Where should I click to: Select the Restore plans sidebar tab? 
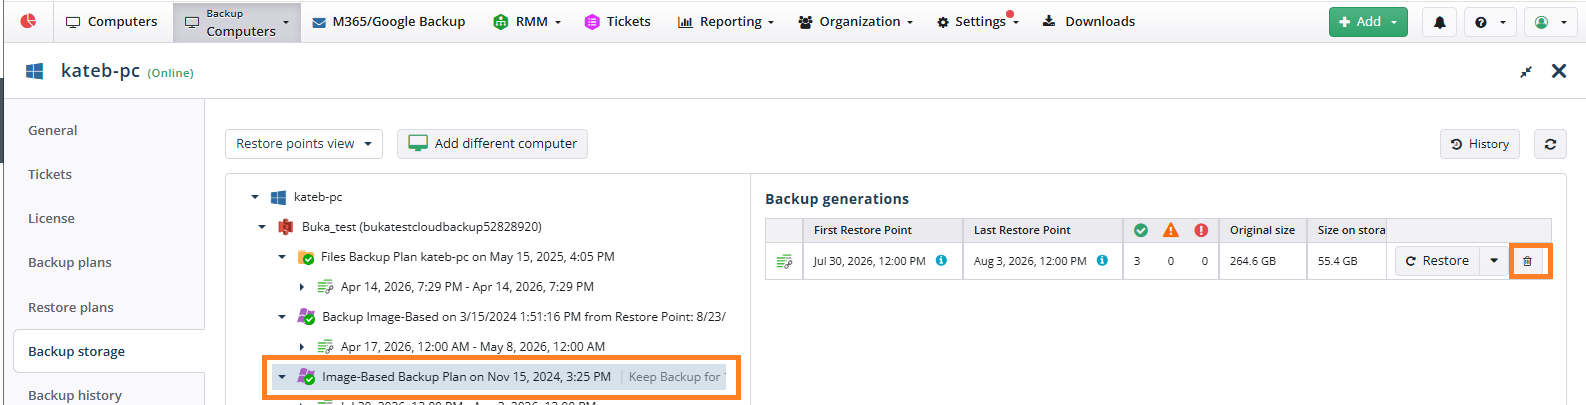point(71,307)
